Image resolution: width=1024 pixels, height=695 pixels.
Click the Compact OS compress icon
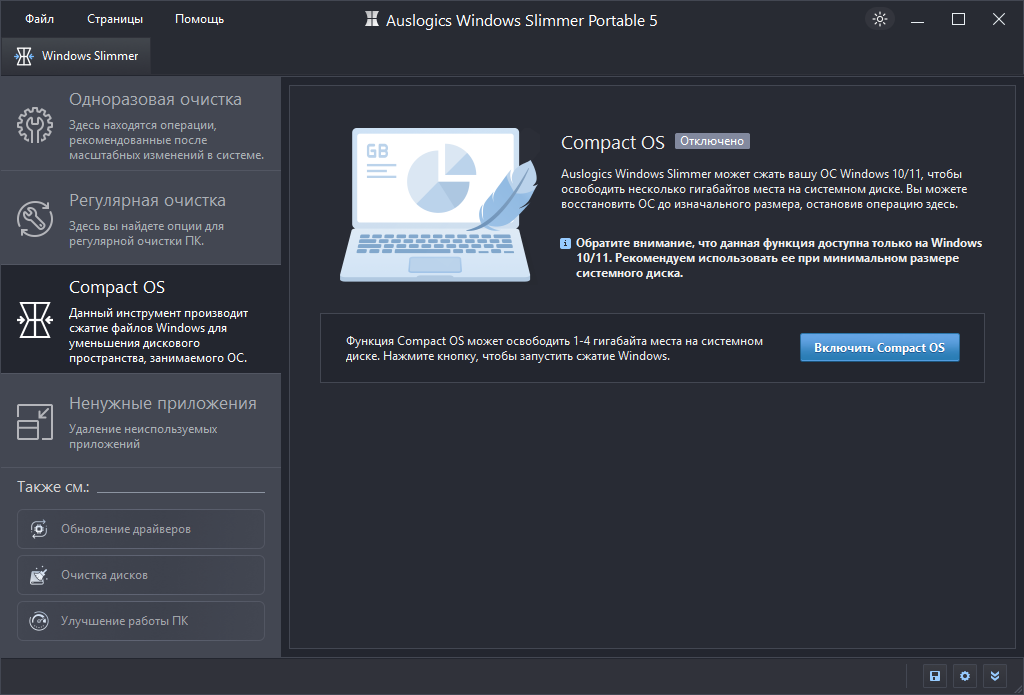point(35,318)
